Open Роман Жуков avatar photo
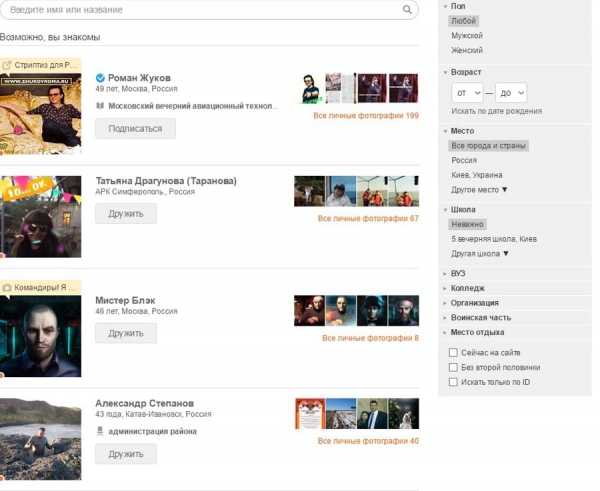The image size is (600, 491). (x=41, y=114)
